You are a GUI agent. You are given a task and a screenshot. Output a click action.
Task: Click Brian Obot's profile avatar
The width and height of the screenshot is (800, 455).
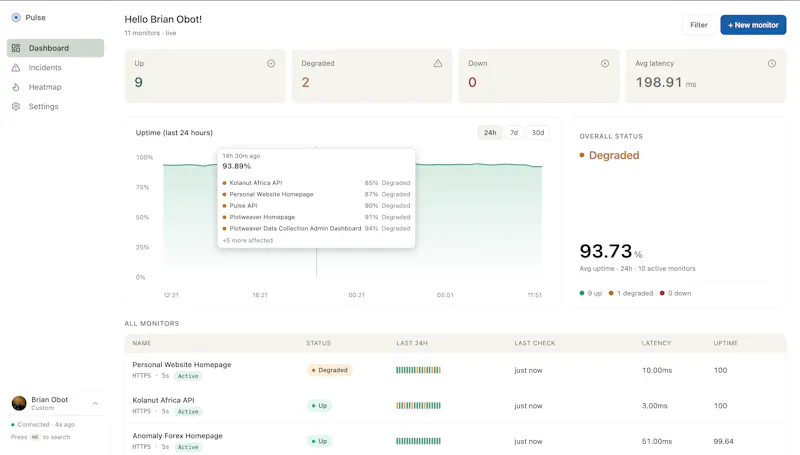click(19, 403)
